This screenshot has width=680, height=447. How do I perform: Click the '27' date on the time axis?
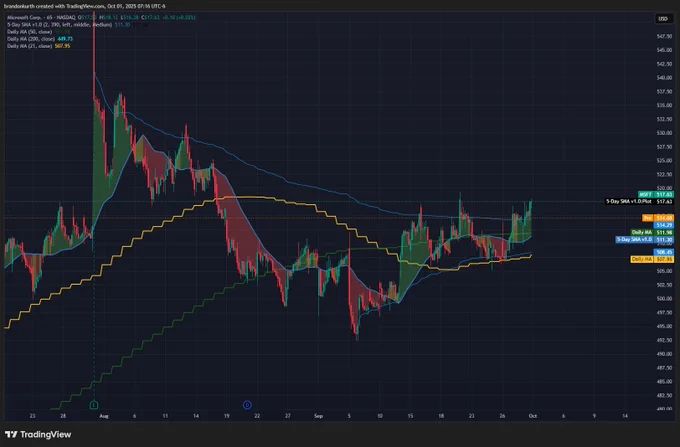coord(288,416)
